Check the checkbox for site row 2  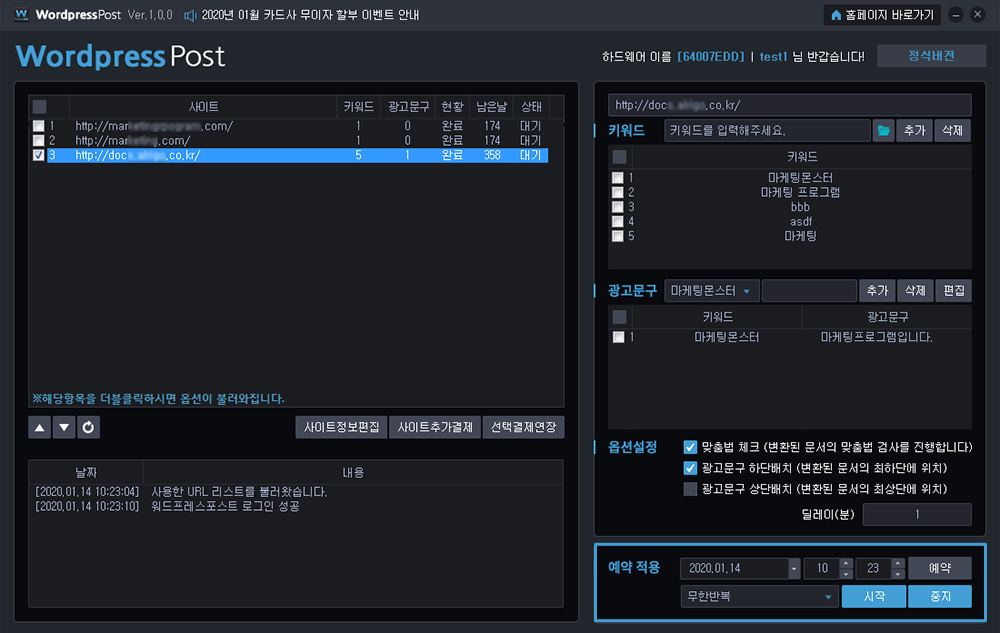39,140
